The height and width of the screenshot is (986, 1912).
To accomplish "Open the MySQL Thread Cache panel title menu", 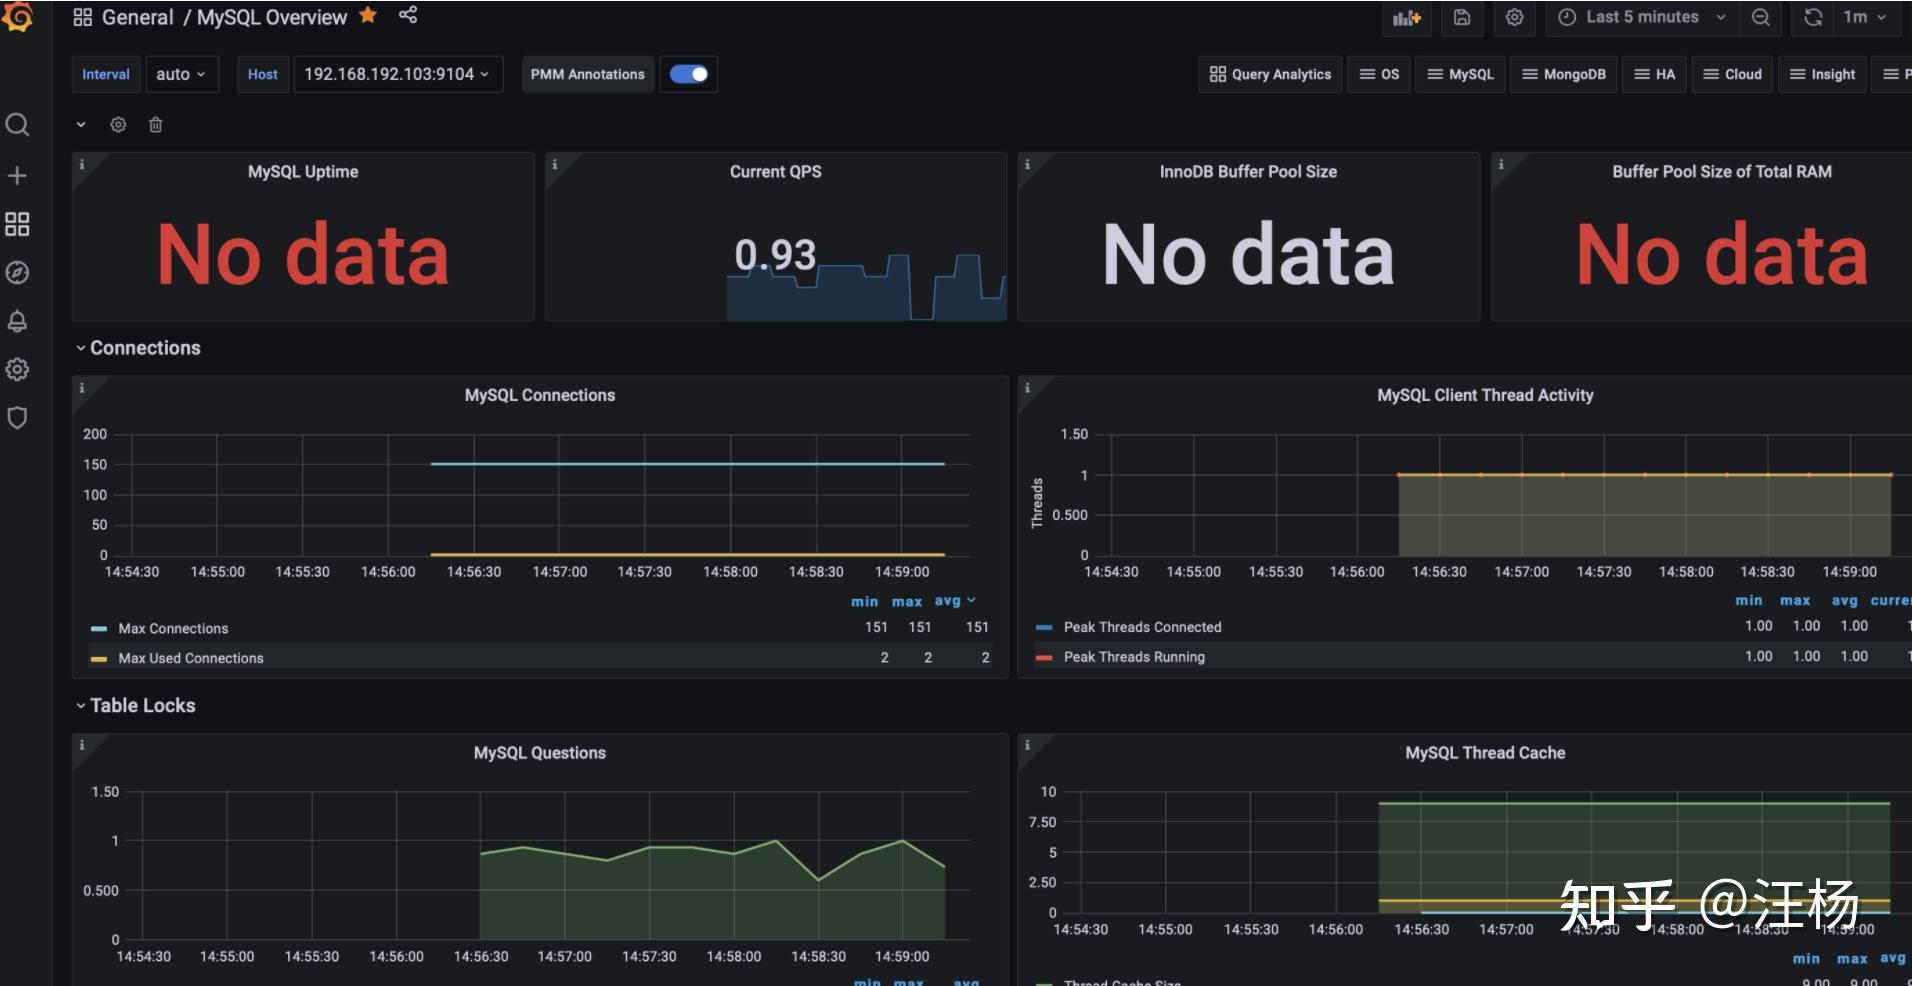I will [x=1485, y=753].
